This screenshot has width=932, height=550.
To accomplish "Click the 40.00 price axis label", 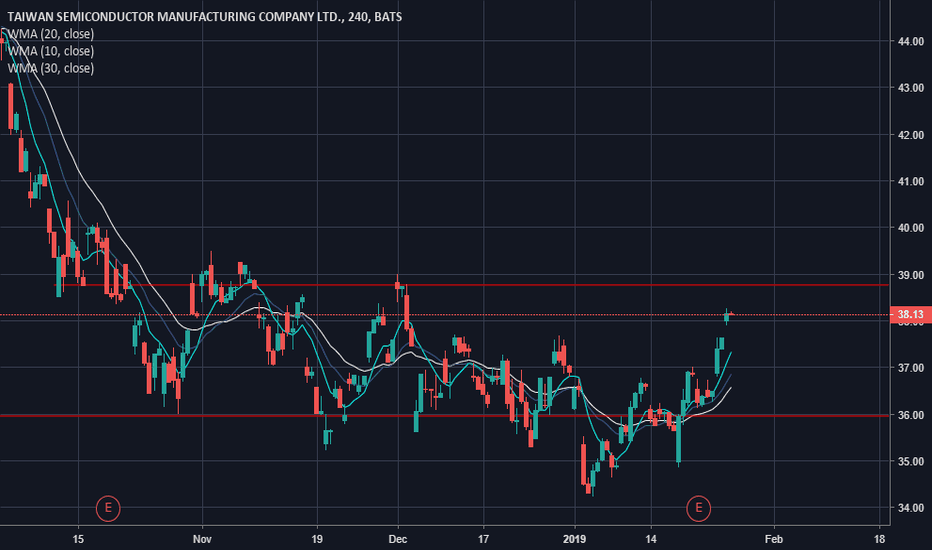I will (x=911, y=228).
